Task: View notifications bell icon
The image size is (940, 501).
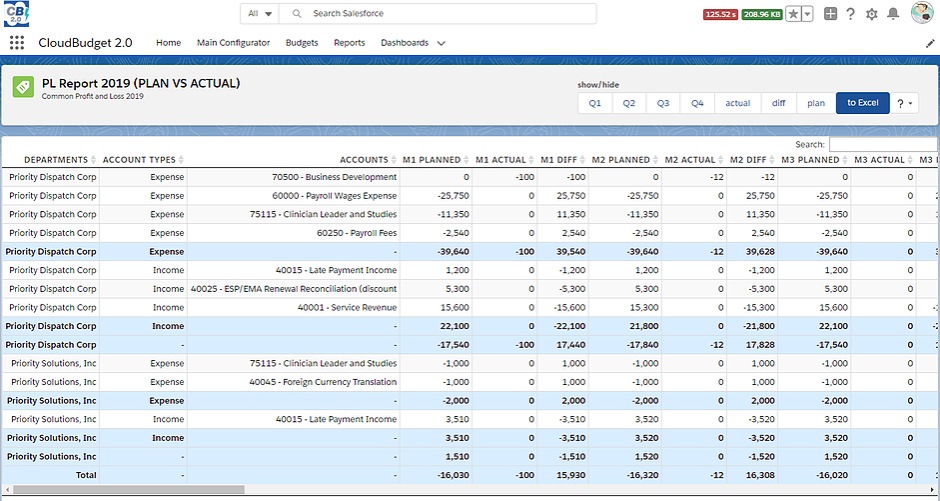Action: click(x=892, y=14)
